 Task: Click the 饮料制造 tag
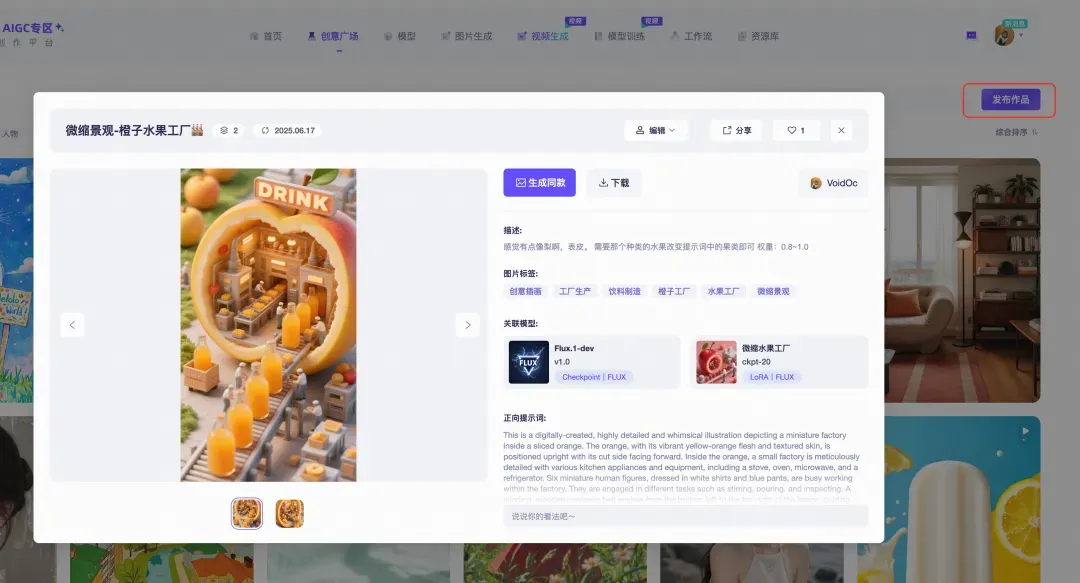coord(624,292)
